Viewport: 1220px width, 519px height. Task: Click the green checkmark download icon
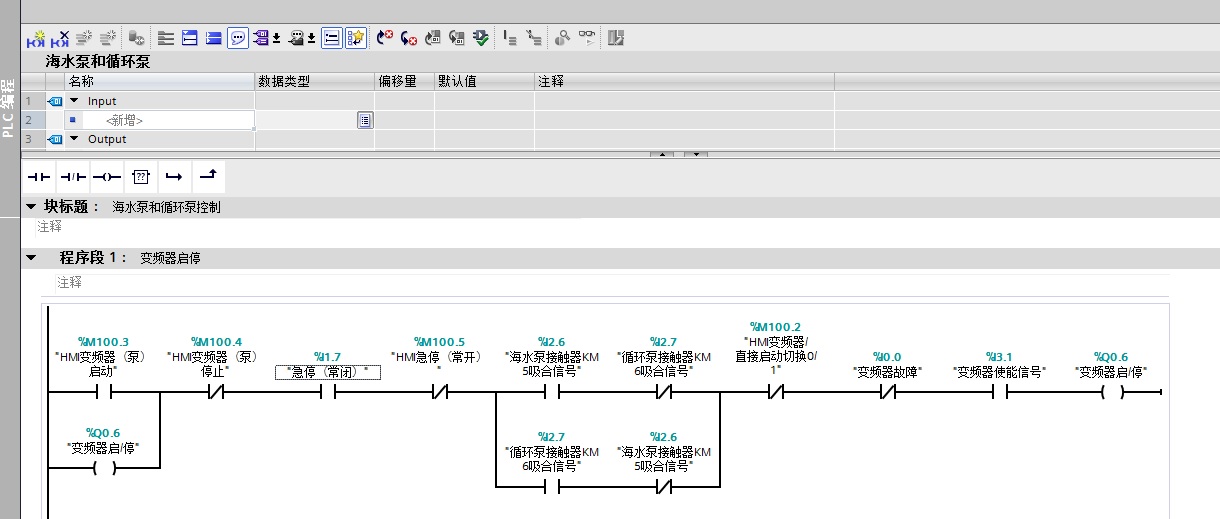pos(481,38)
